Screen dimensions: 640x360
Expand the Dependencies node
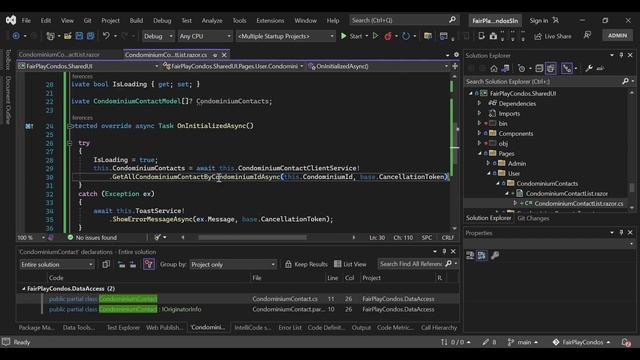tap(480, 103)
